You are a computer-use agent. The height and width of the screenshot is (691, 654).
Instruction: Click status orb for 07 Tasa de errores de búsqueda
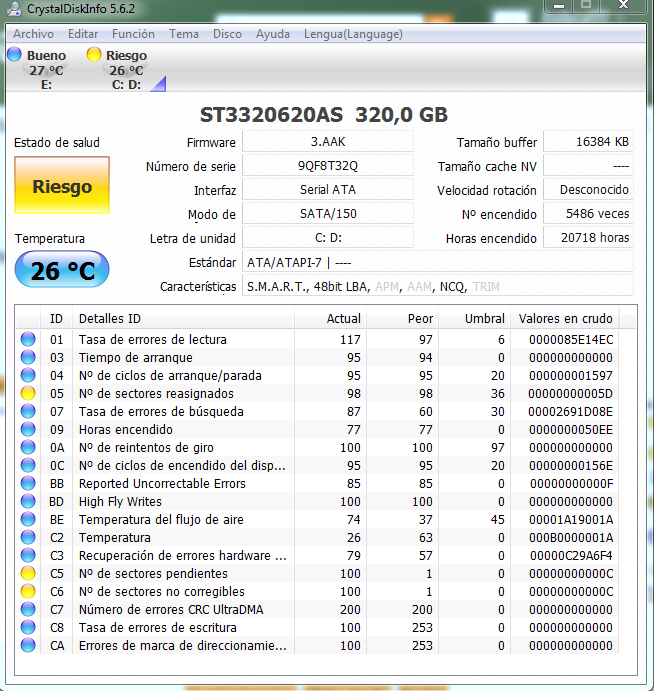(x=28, y=411)
